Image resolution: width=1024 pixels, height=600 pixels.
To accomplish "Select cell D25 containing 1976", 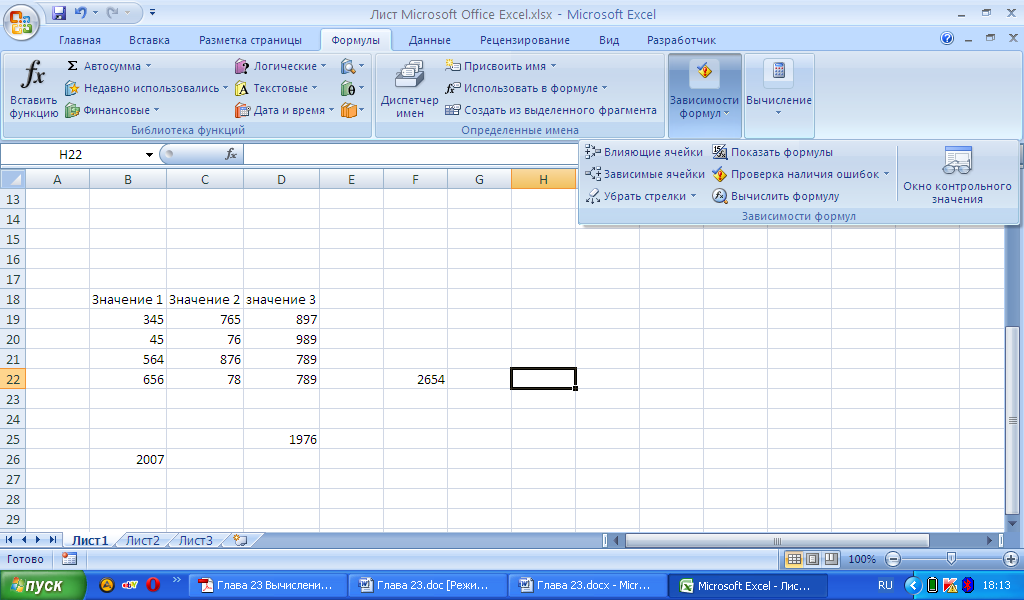I will pos(281,439).
